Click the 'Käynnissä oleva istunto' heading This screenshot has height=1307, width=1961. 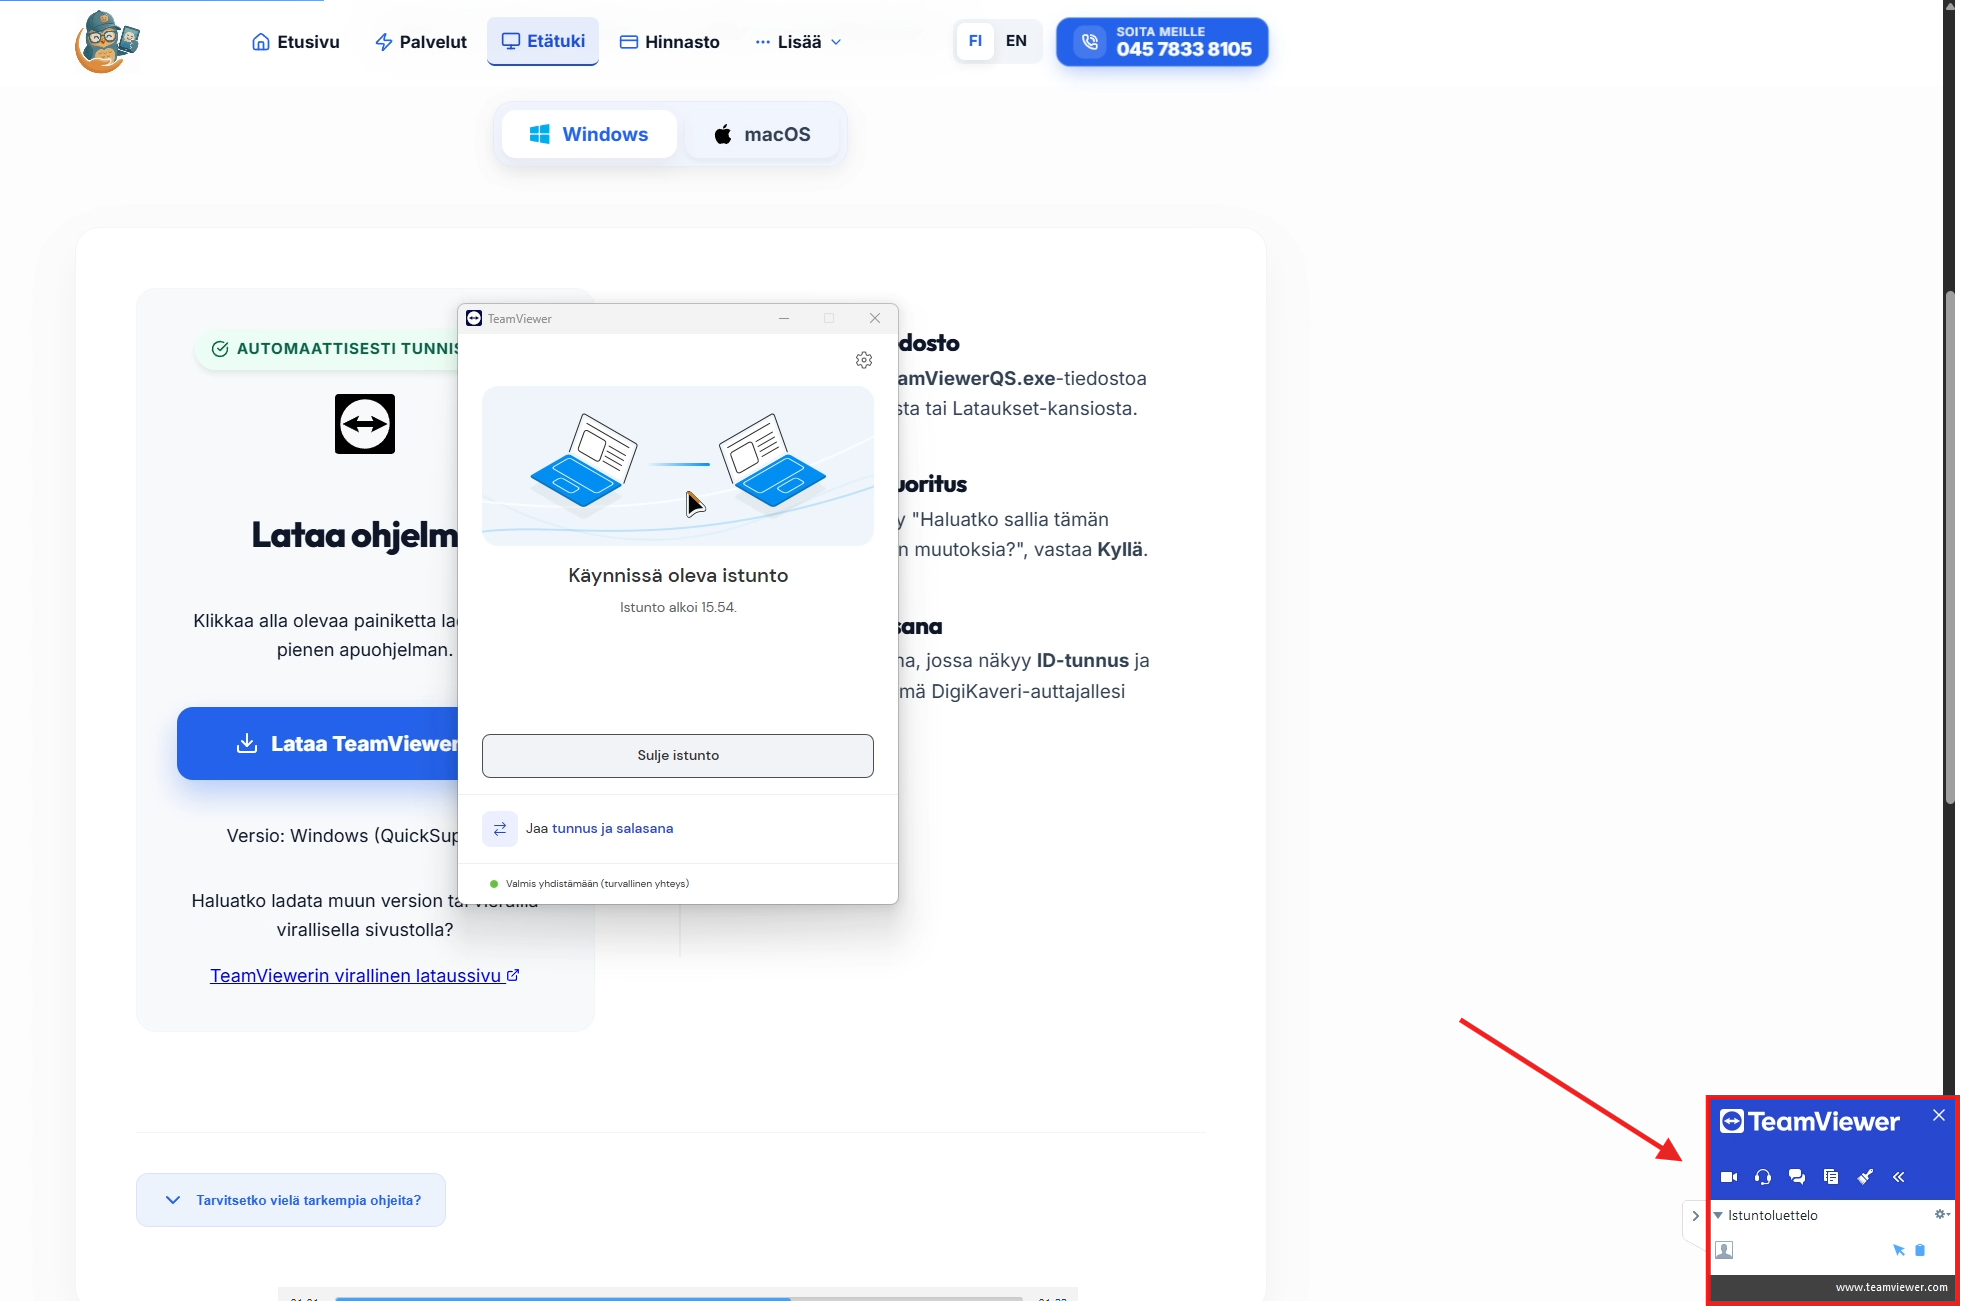678,576
